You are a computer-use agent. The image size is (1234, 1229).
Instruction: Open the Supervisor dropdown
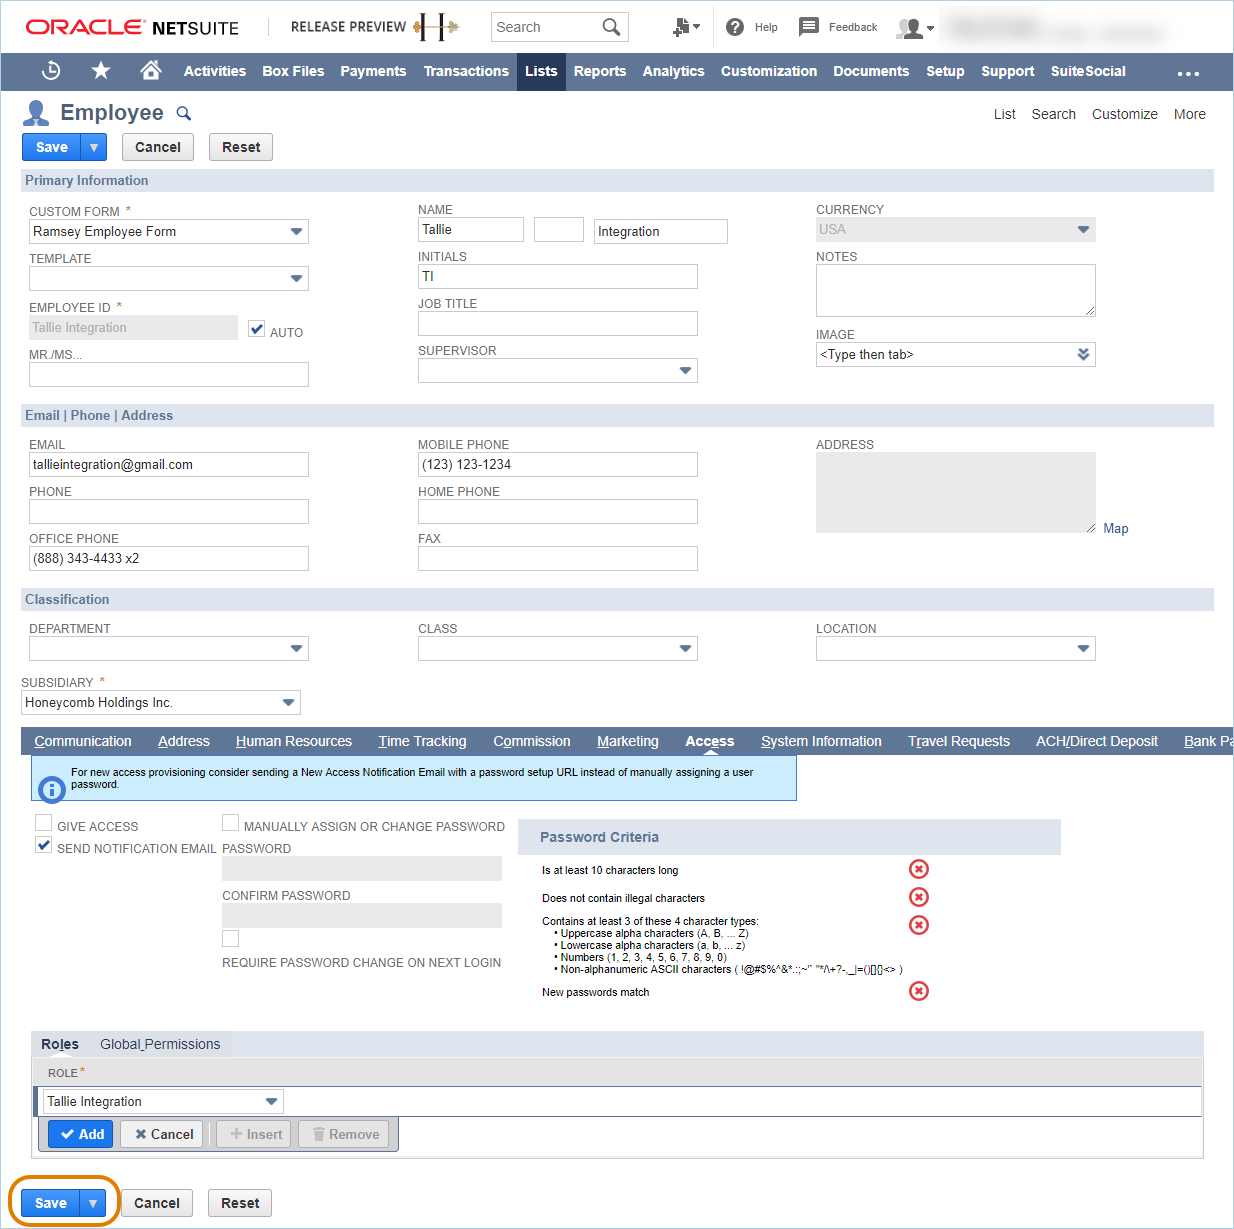point(685,371)
